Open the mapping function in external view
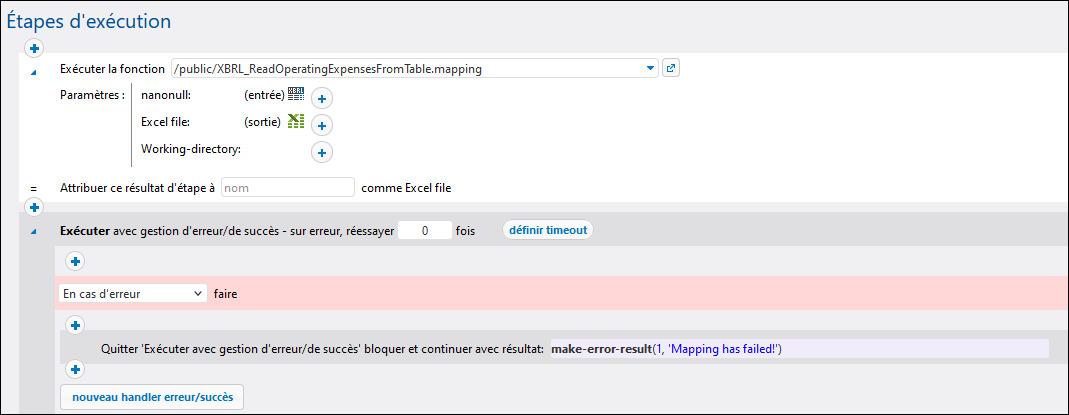 point(671,69)
